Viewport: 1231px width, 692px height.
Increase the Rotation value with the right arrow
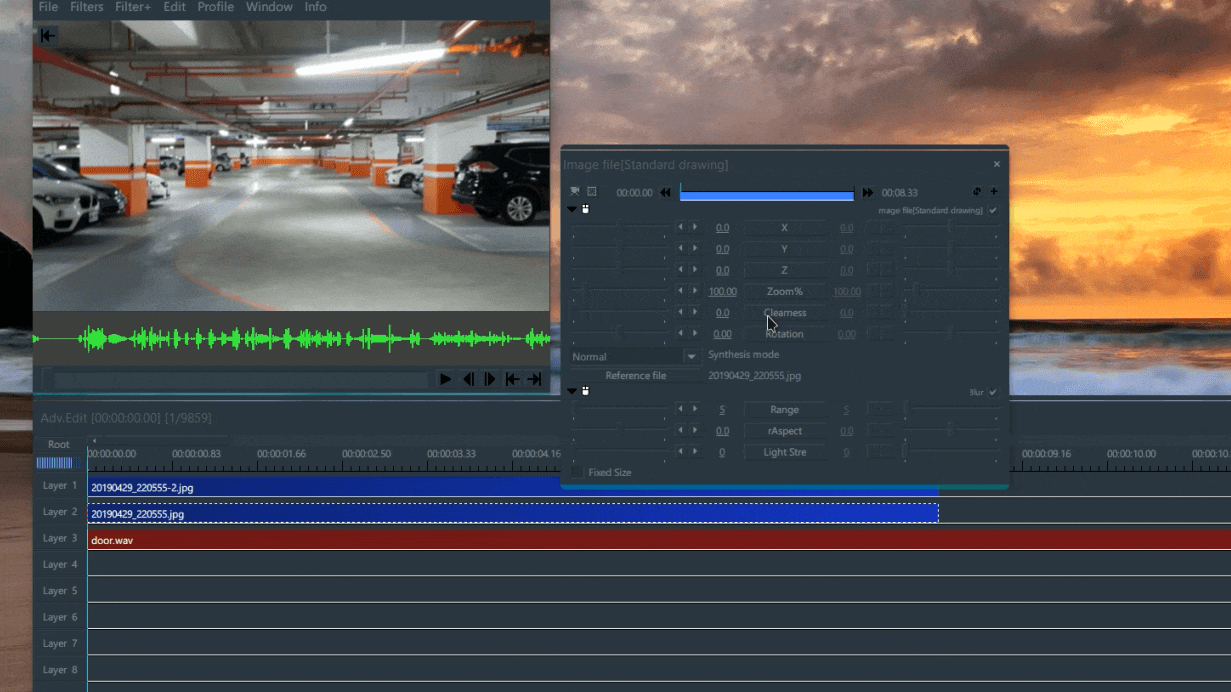[694, 334]
